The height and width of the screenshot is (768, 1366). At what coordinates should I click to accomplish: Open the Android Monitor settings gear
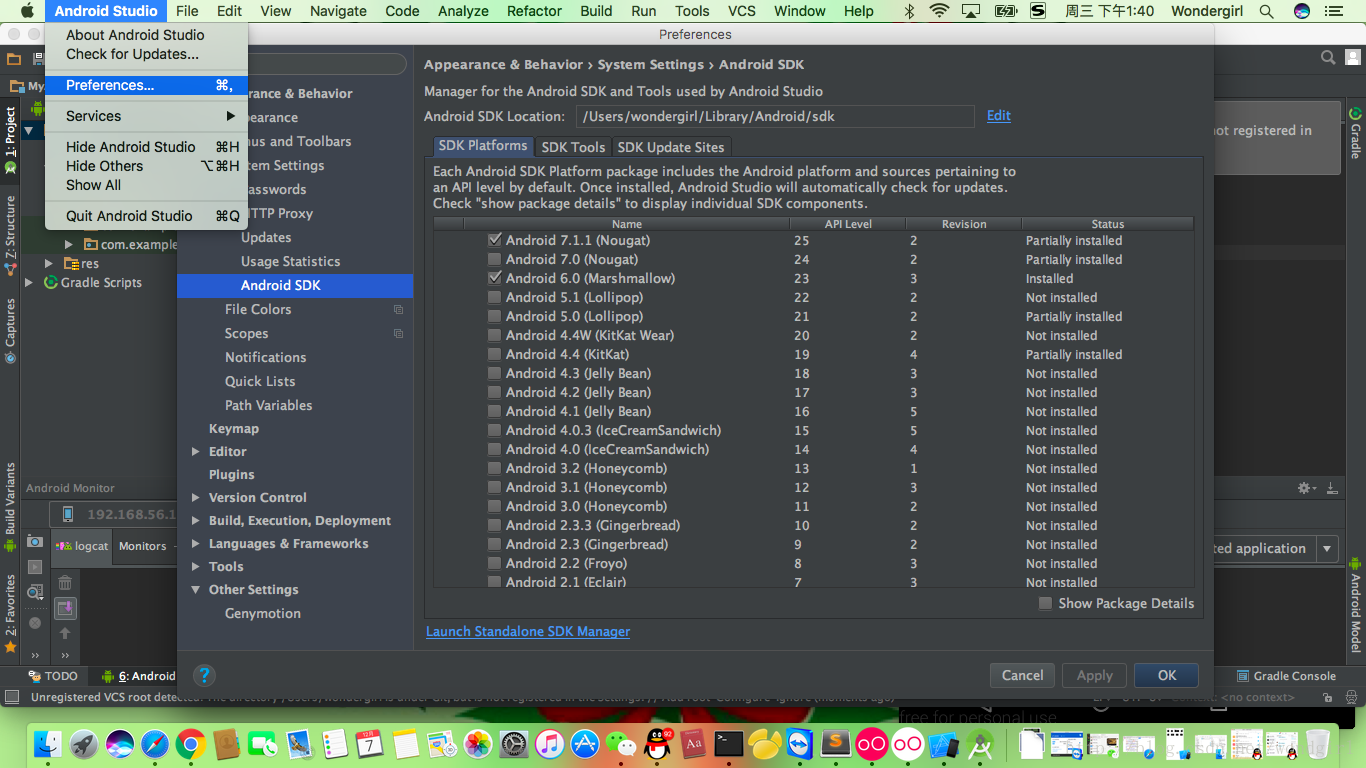[x=1305, y=488]
